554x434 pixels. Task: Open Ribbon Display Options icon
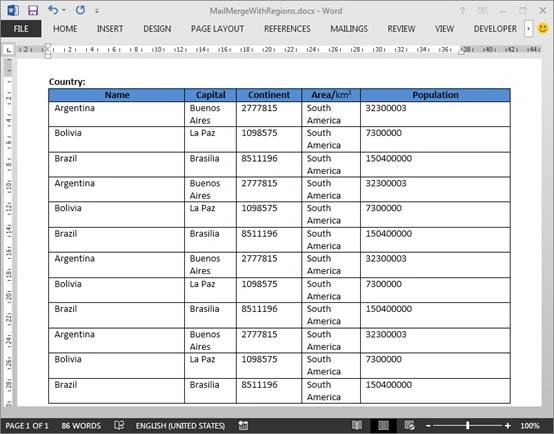click(482, 11)
